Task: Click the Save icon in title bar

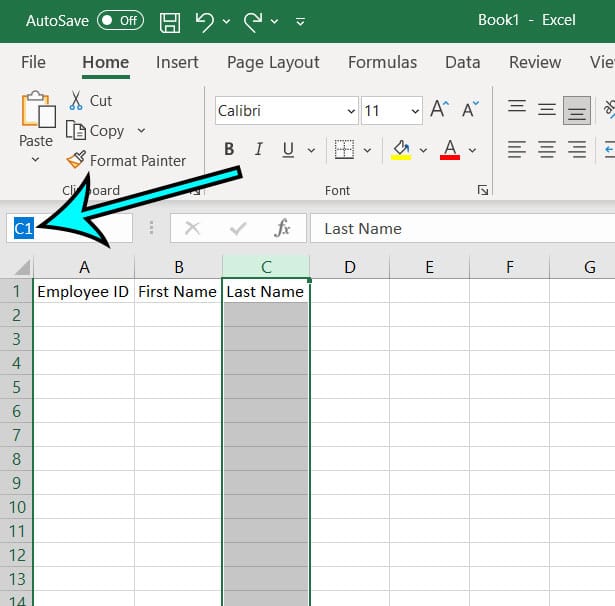Action: point(170,22)
